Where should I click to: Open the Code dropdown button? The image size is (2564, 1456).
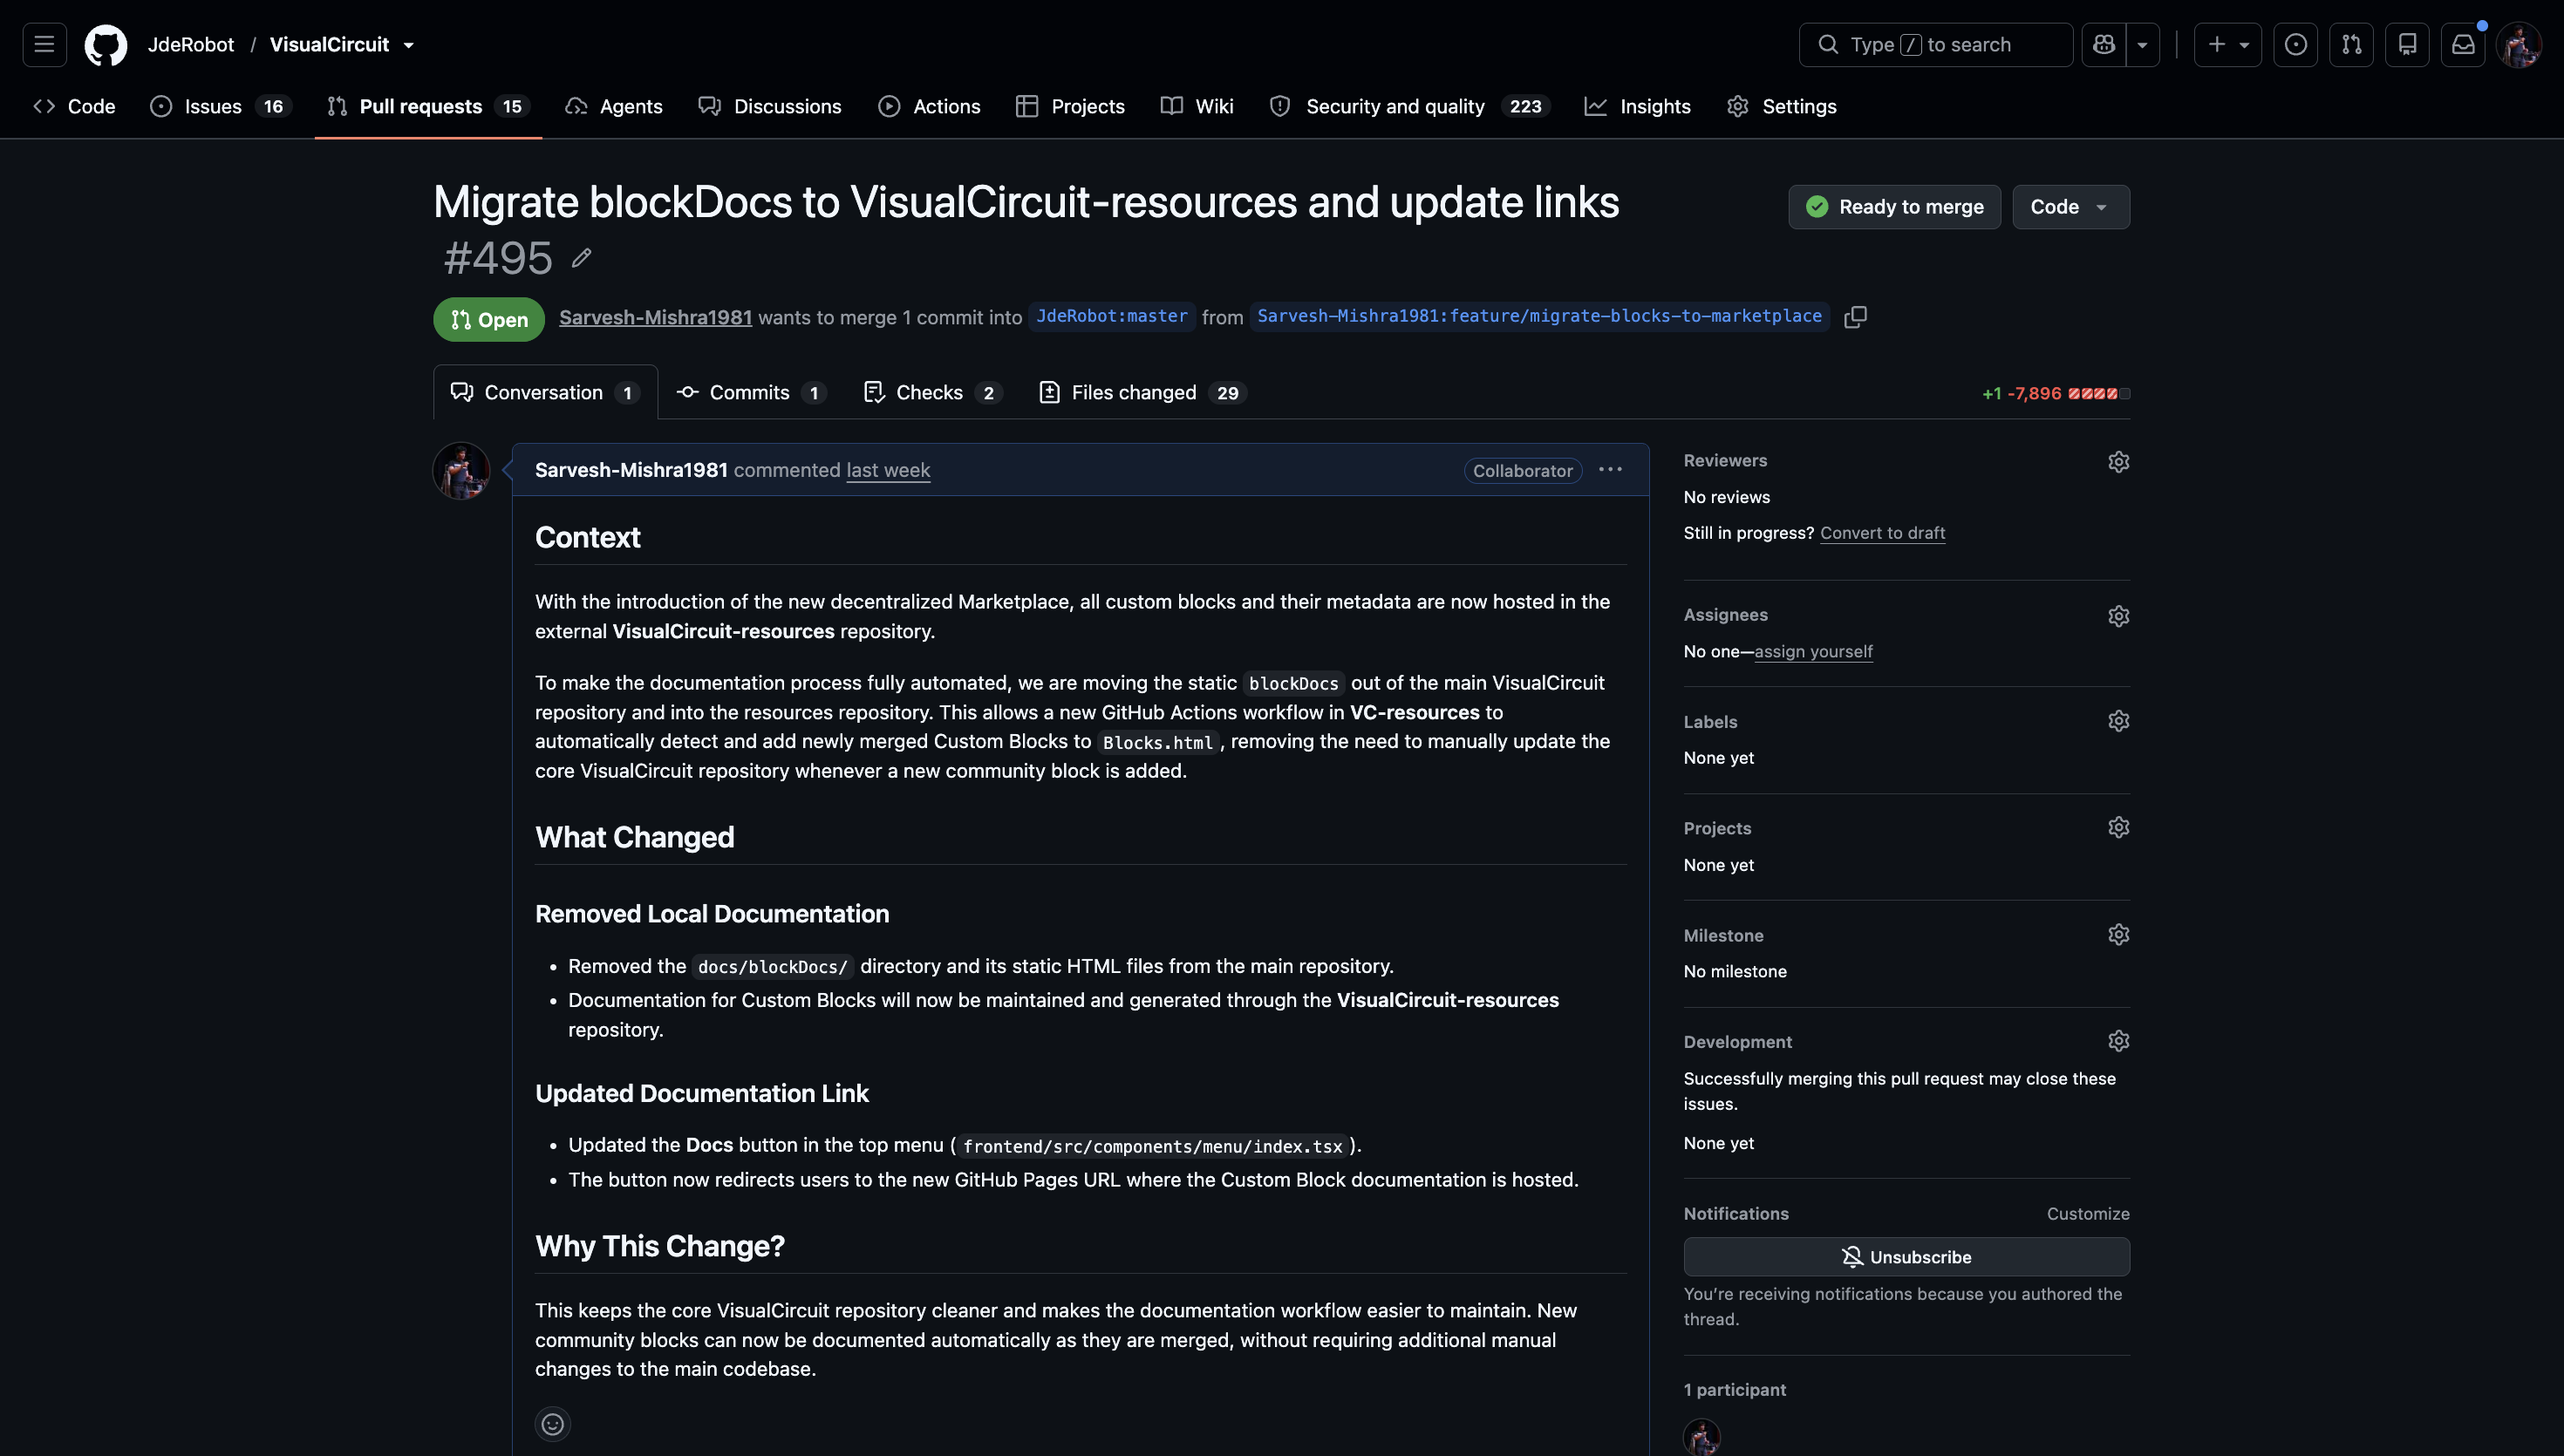tap(2071, 207)
